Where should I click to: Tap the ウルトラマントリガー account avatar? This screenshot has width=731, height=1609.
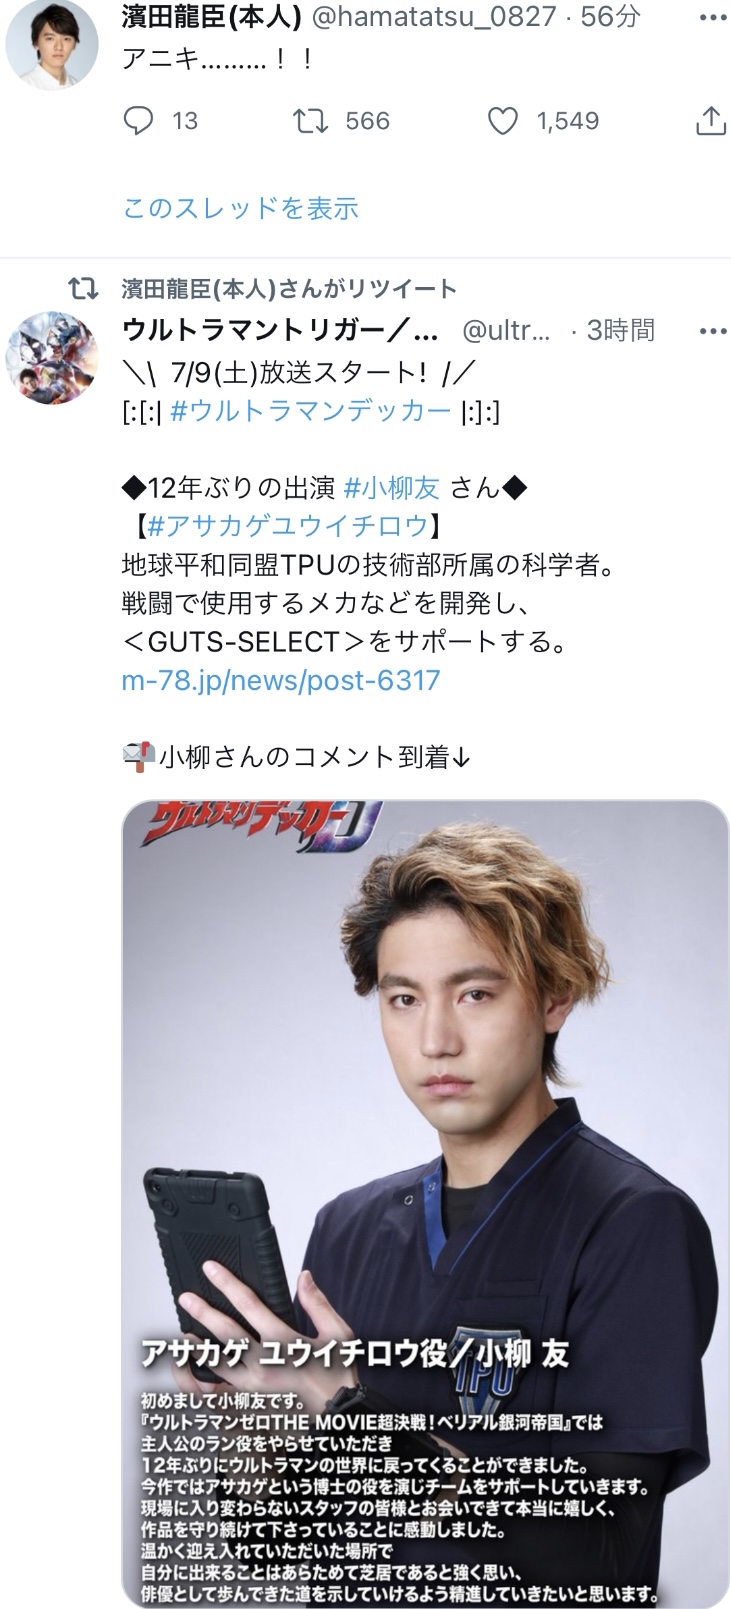coord(52,358)
